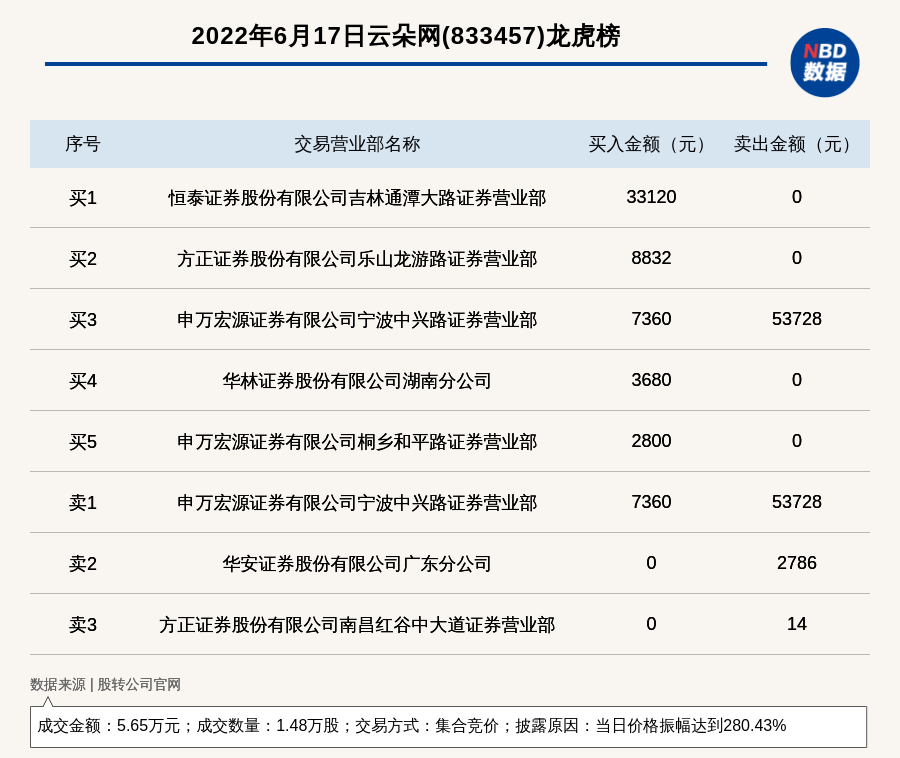Click buy amount 7360 in 买3 row

pyautogui.click(x=651, y=319)
